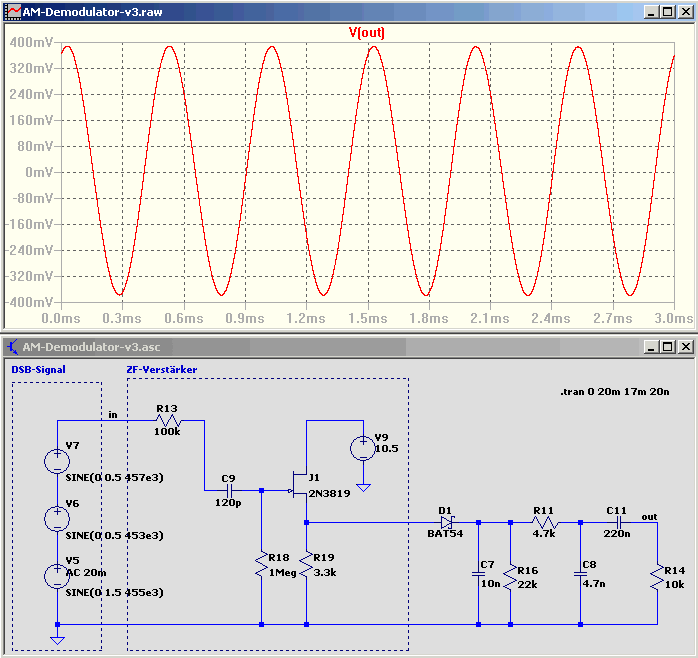This screenshot has height=658, width=698.
Task: Click the waveform window title bar icon
Action: point(14,12)
